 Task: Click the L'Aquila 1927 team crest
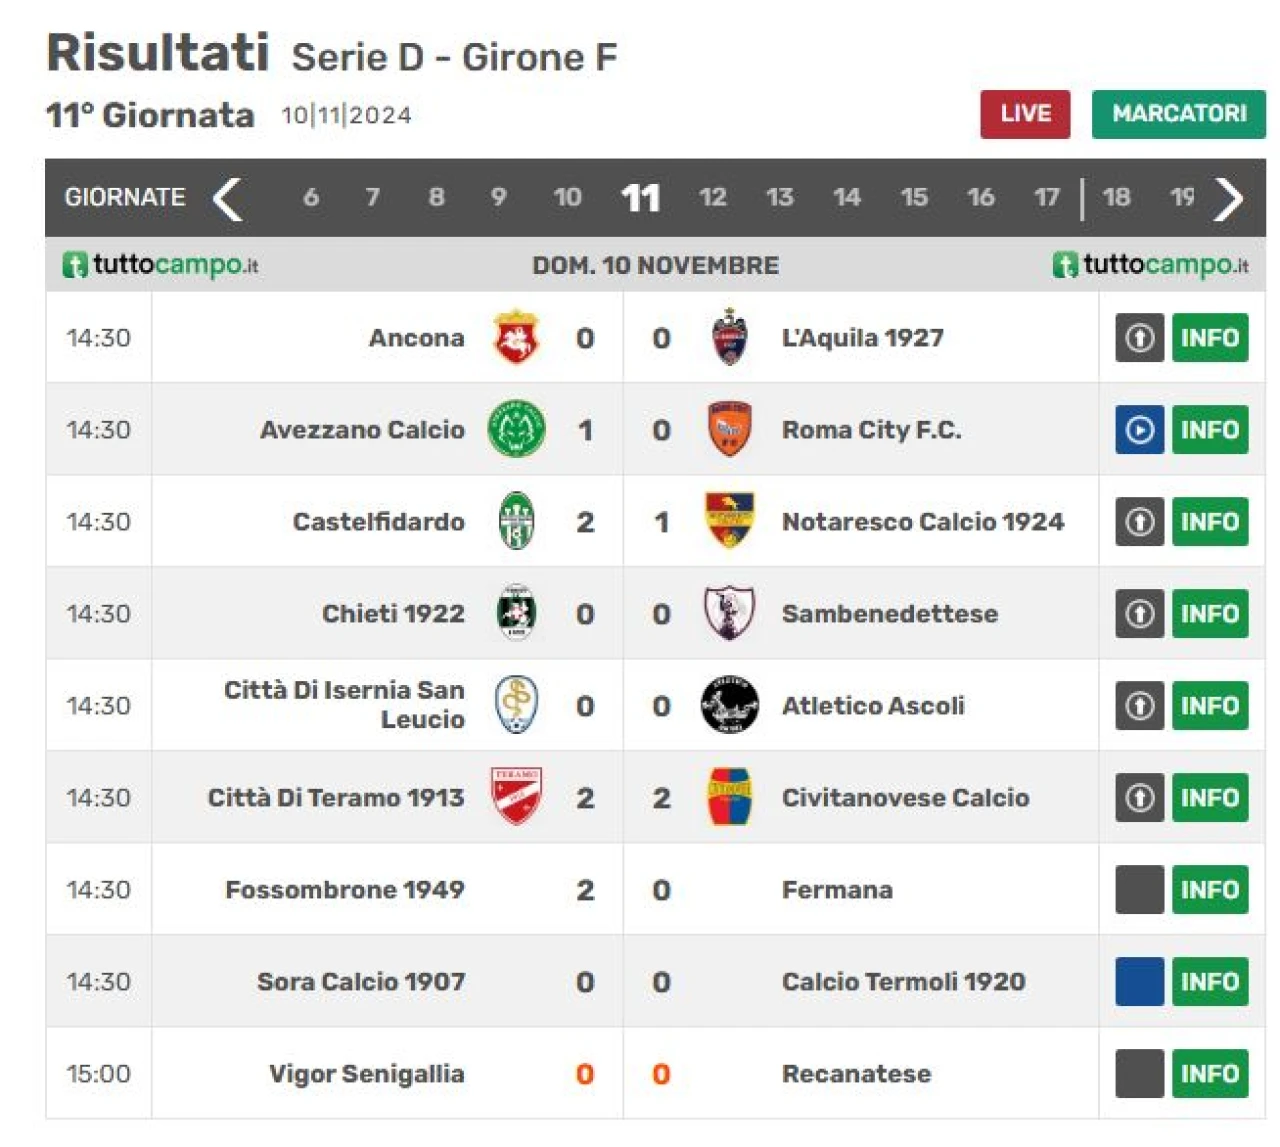729,337
